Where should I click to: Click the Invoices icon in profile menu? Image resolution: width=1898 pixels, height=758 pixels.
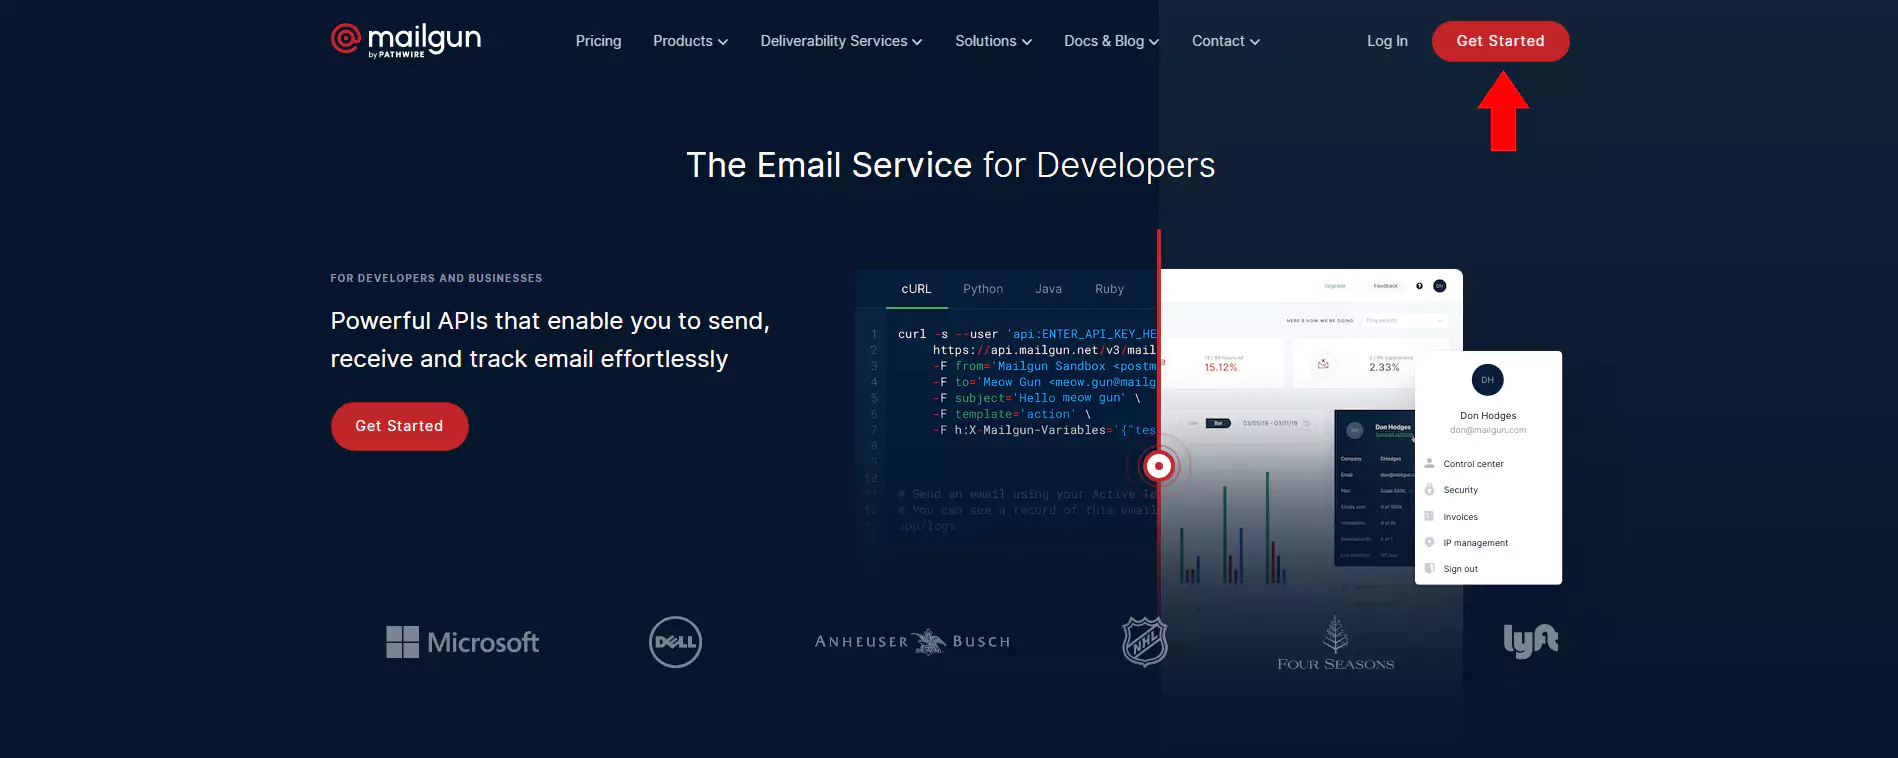pyautogui.click(x=1429, y=516)
